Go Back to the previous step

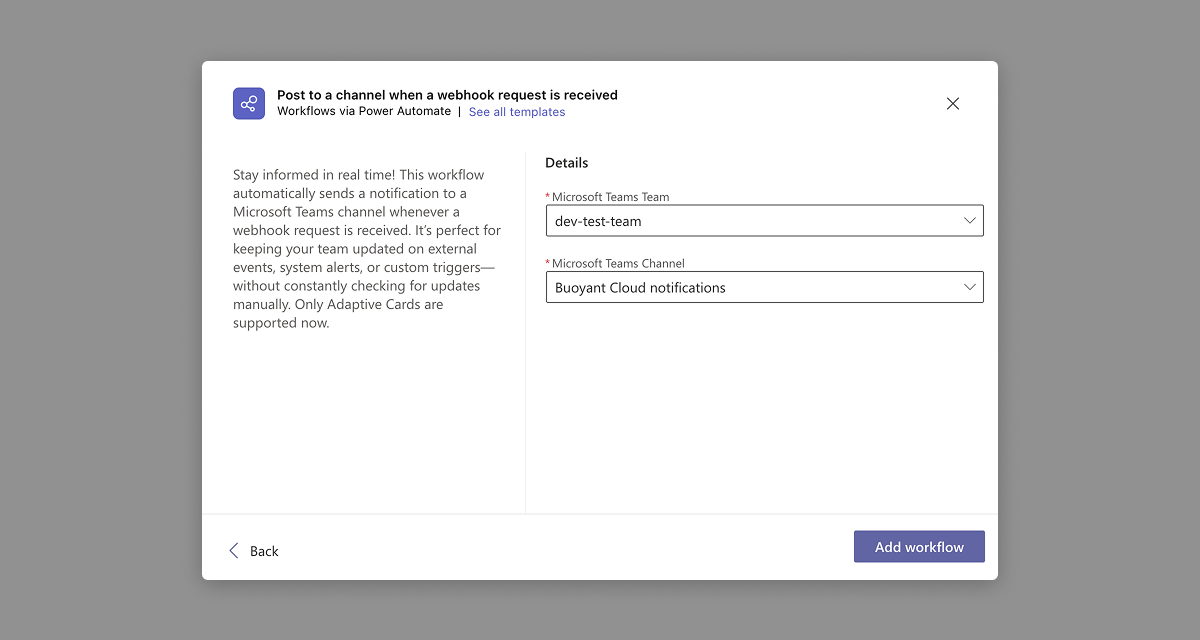[x=254, y=551]
